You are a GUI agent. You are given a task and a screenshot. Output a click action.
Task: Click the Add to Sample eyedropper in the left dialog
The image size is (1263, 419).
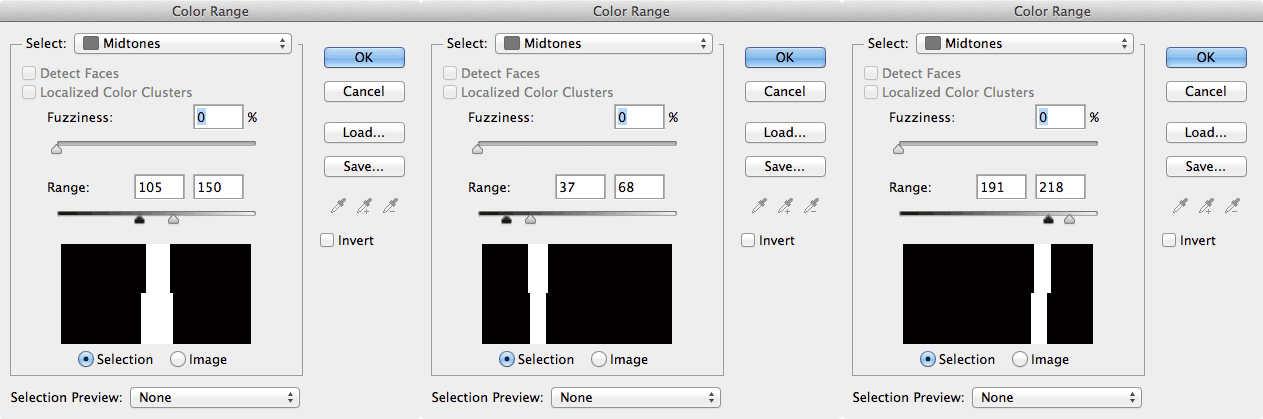click(x=366, y=206)
